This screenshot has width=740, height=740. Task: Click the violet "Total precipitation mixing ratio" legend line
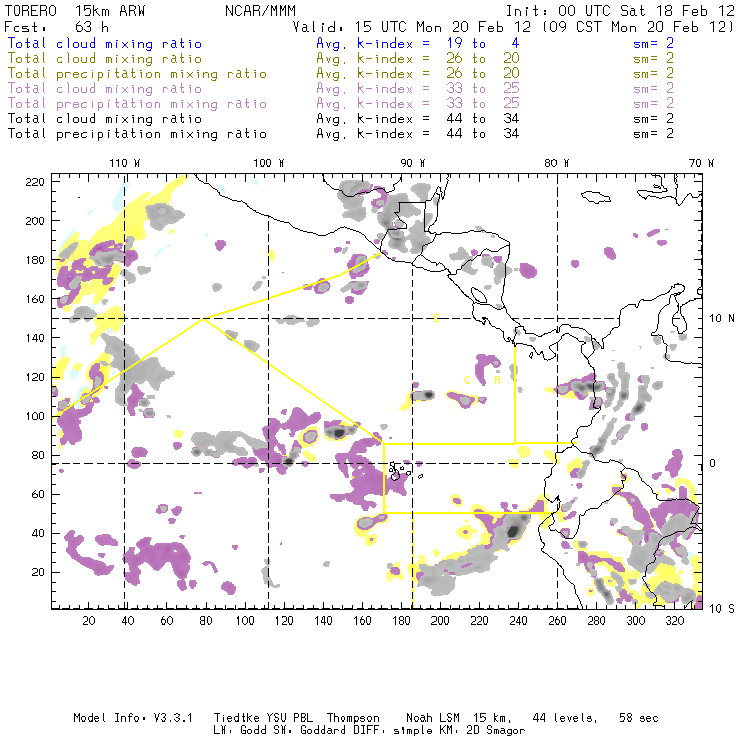137,104
